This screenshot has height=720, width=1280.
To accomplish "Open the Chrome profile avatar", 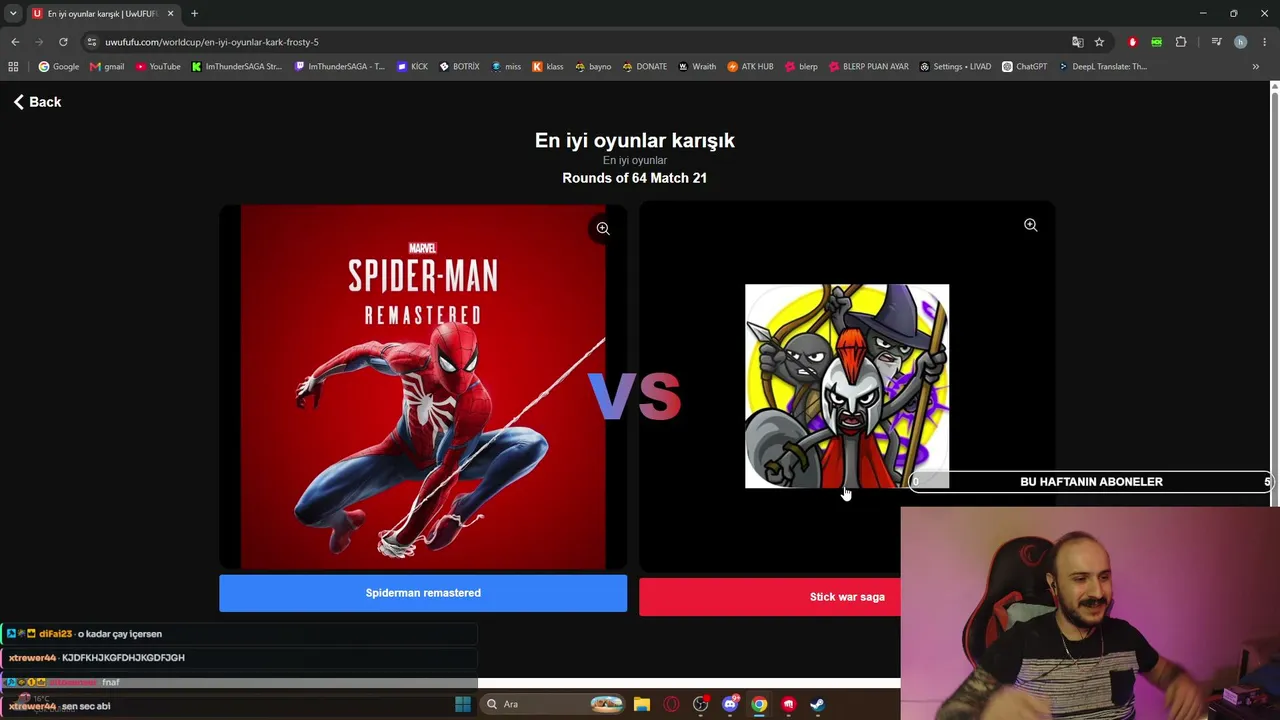I will tap(1240, 42).
